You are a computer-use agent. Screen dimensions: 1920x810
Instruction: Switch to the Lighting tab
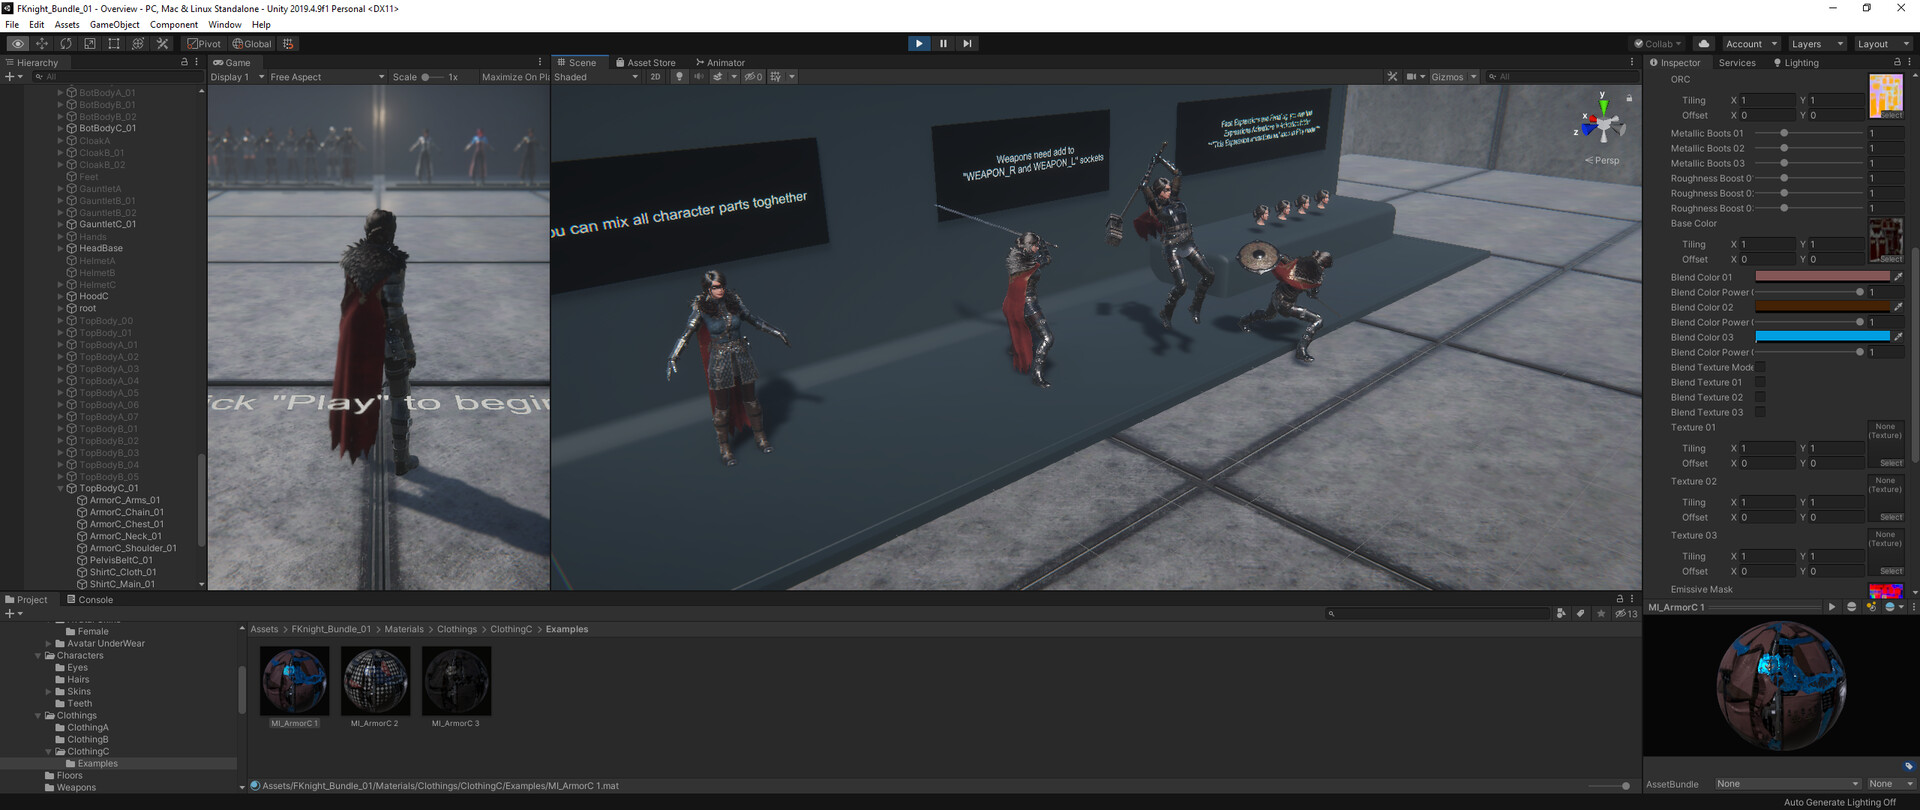click(1796, 62)
